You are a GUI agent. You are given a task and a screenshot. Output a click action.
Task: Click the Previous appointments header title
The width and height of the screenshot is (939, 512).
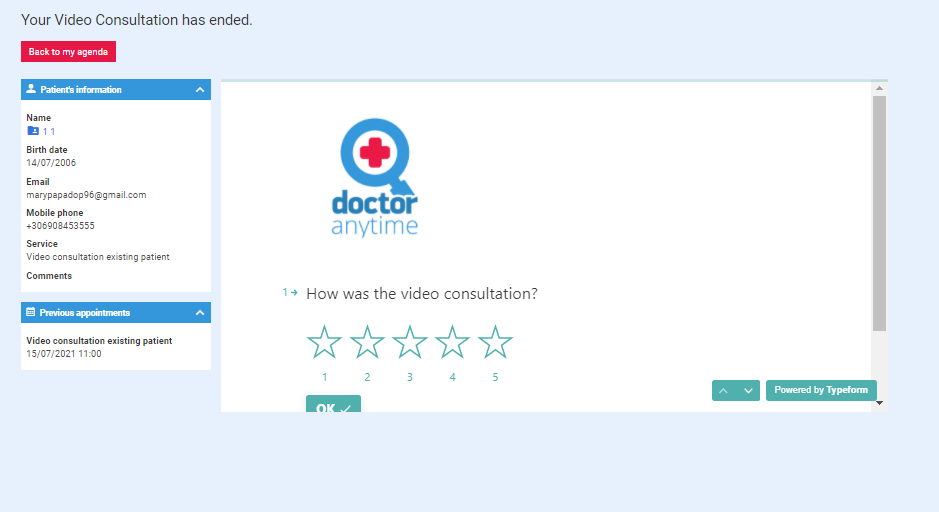point(84,313)
